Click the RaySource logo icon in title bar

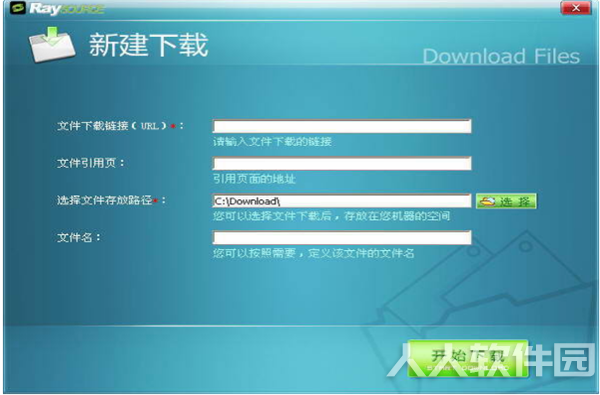(18, 8)
